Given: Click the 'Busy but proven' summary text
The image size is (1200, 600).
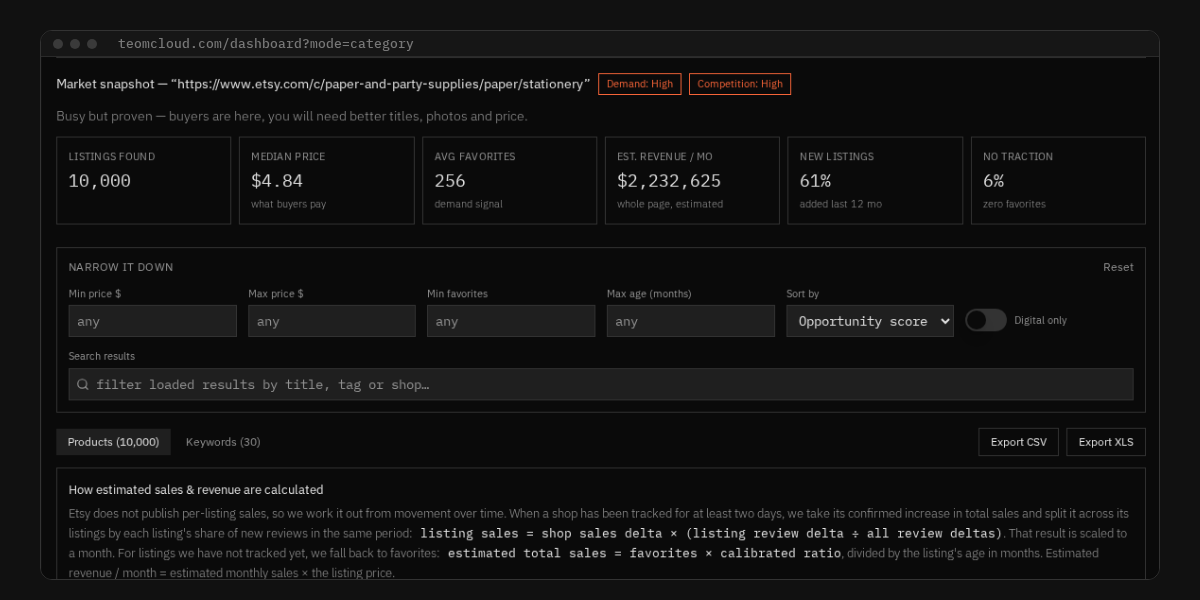Looking at the screenshot, I should tap(292, 116).
